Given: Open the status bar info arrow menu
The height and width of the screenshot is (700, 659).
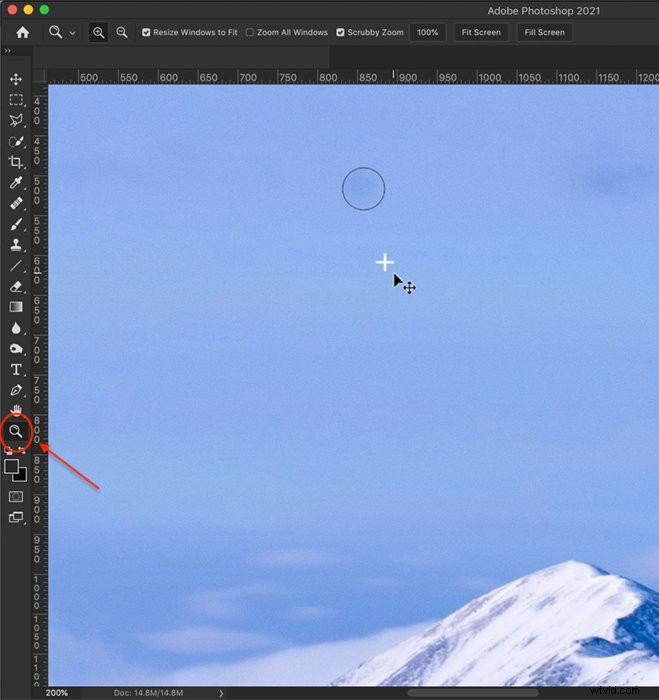Looking at the screenshot, I should coord(221,693).
